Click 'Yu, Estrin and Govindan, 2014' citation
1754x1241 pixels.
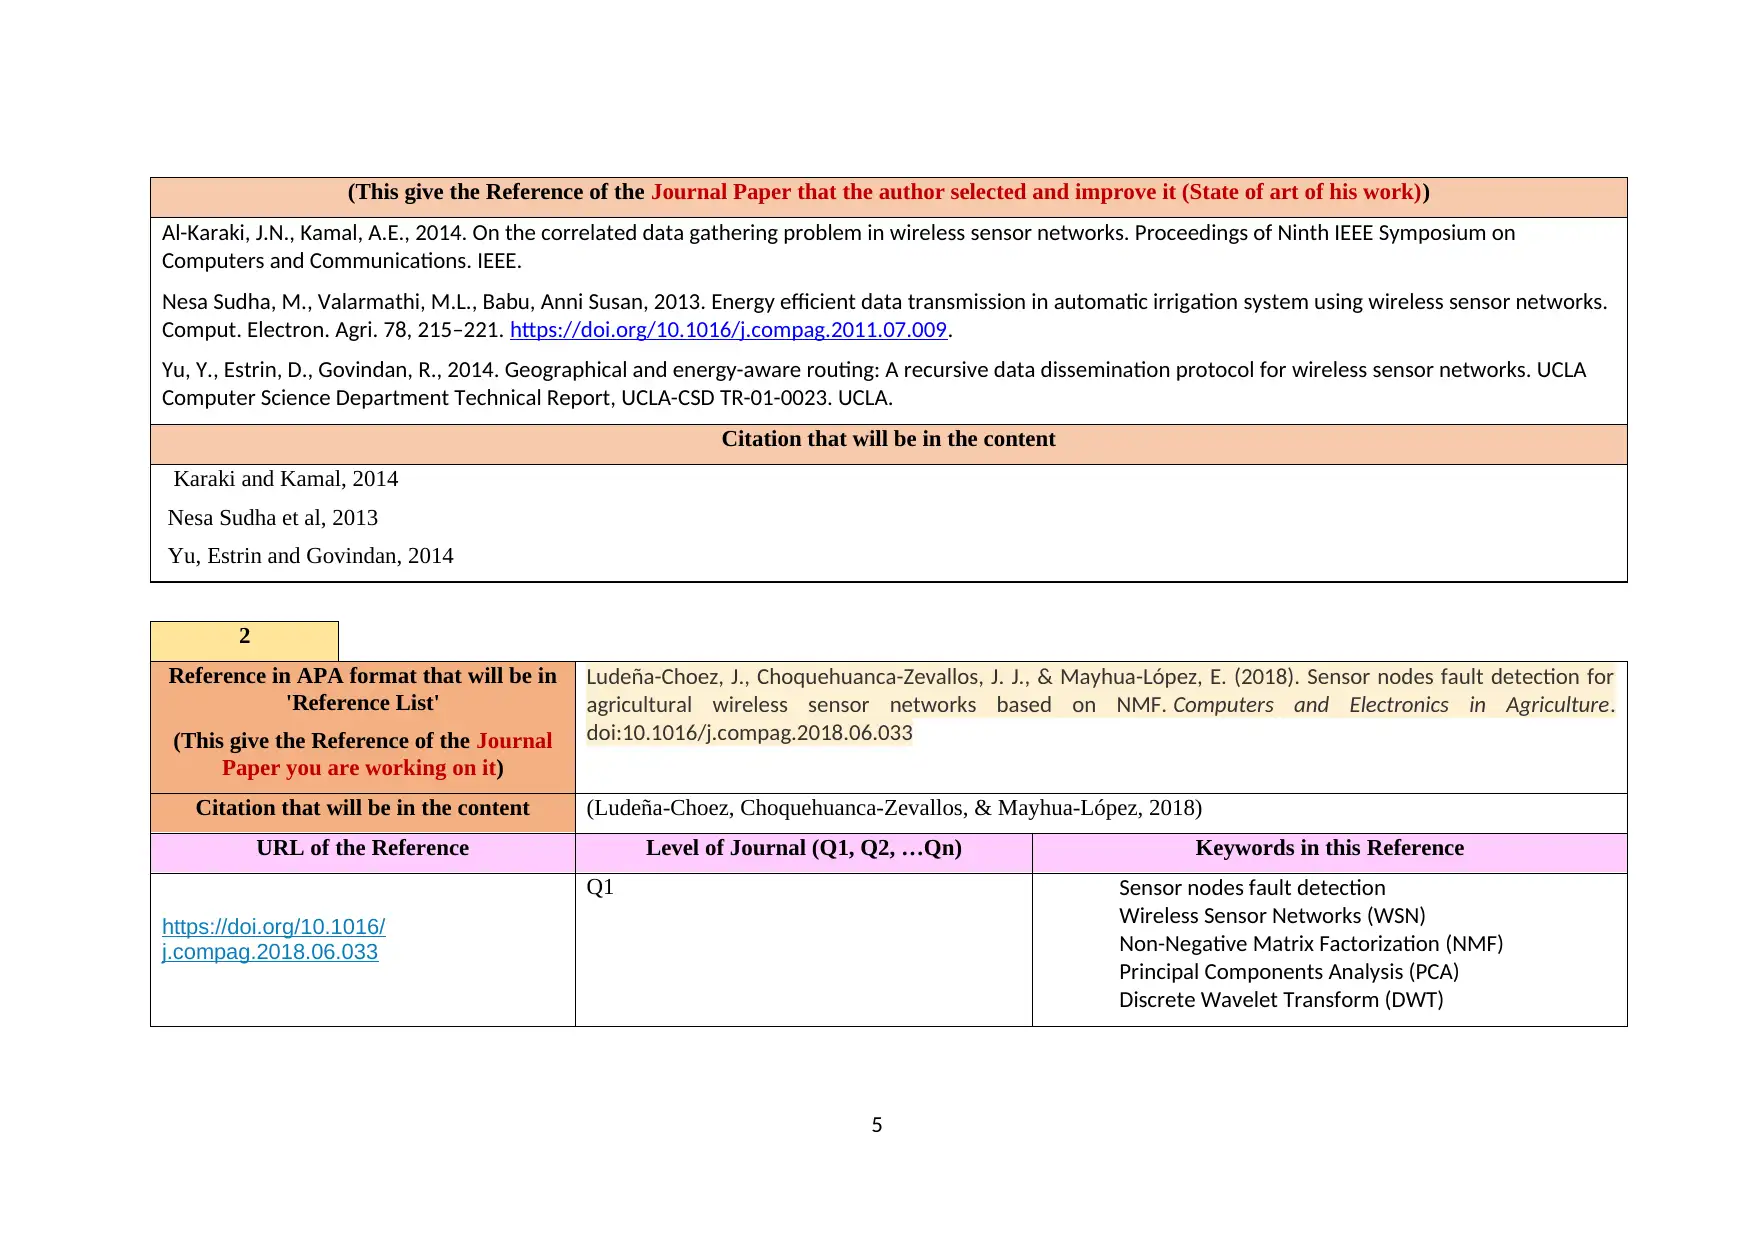(x=311, y=556)
